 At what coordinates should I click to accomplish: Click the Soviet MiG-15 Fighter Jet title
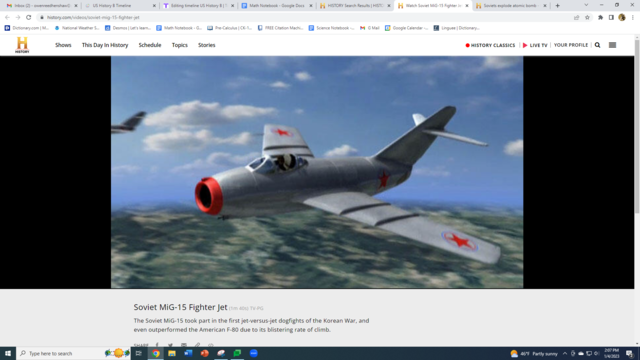[180, 307]
